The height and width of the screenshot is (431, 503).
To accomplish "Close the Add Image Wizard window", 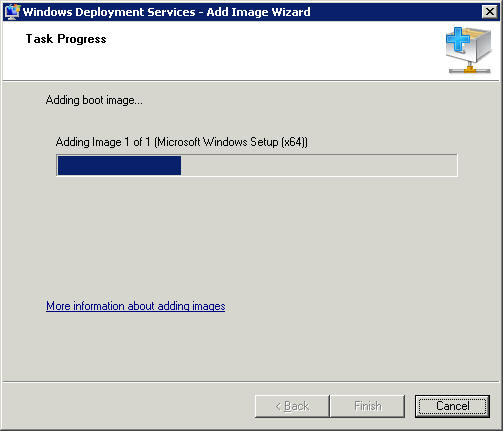I will [490, 12].
